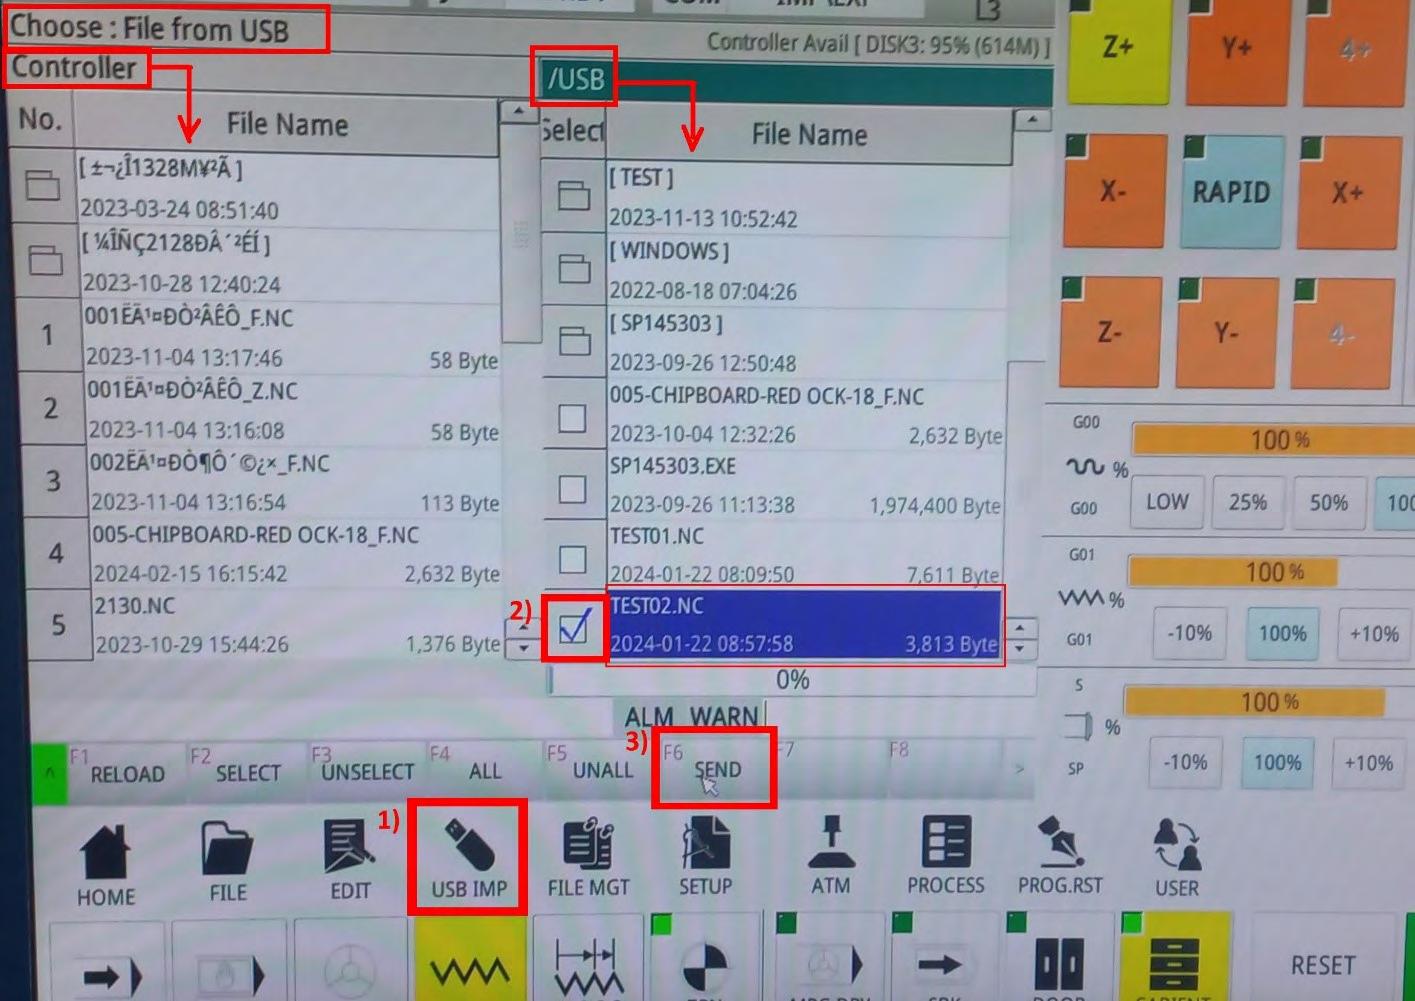Click the G01 100% override bar

(1233, 571)
